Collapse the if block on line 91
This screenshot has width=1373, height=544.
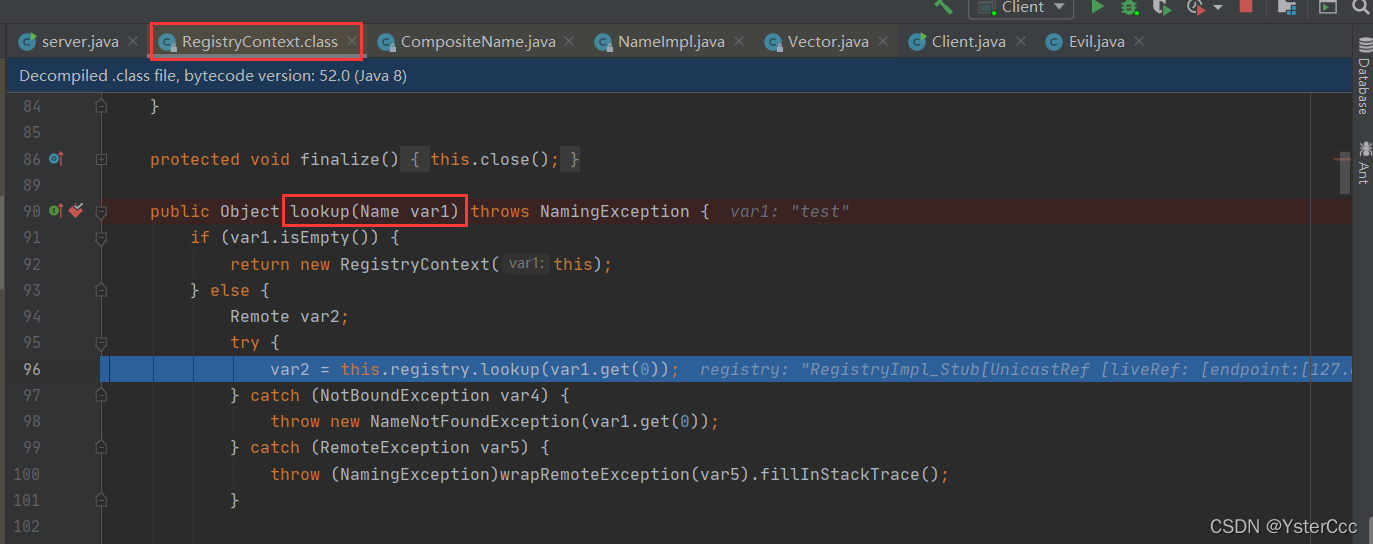tap(101, 238)
